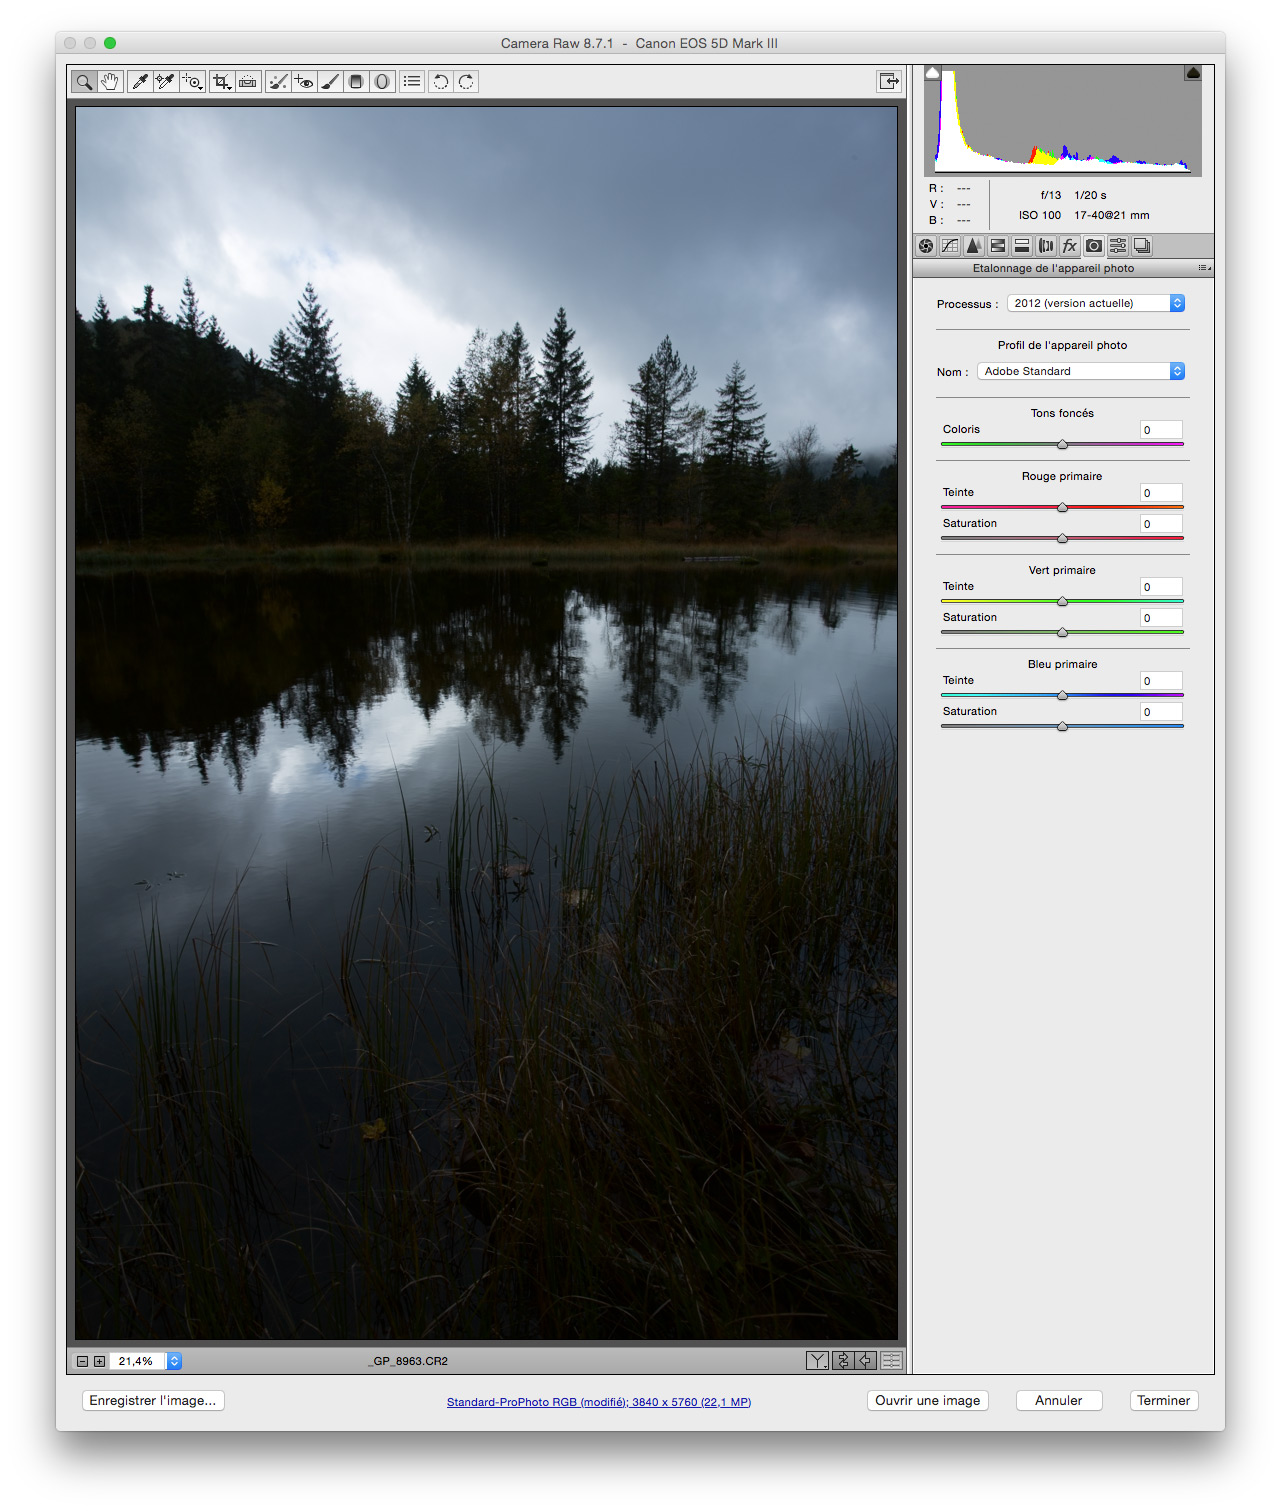Select the Color Sampler tool
The width and height of the screenshot is (1281, 1511).
click(x=165, y=82)
